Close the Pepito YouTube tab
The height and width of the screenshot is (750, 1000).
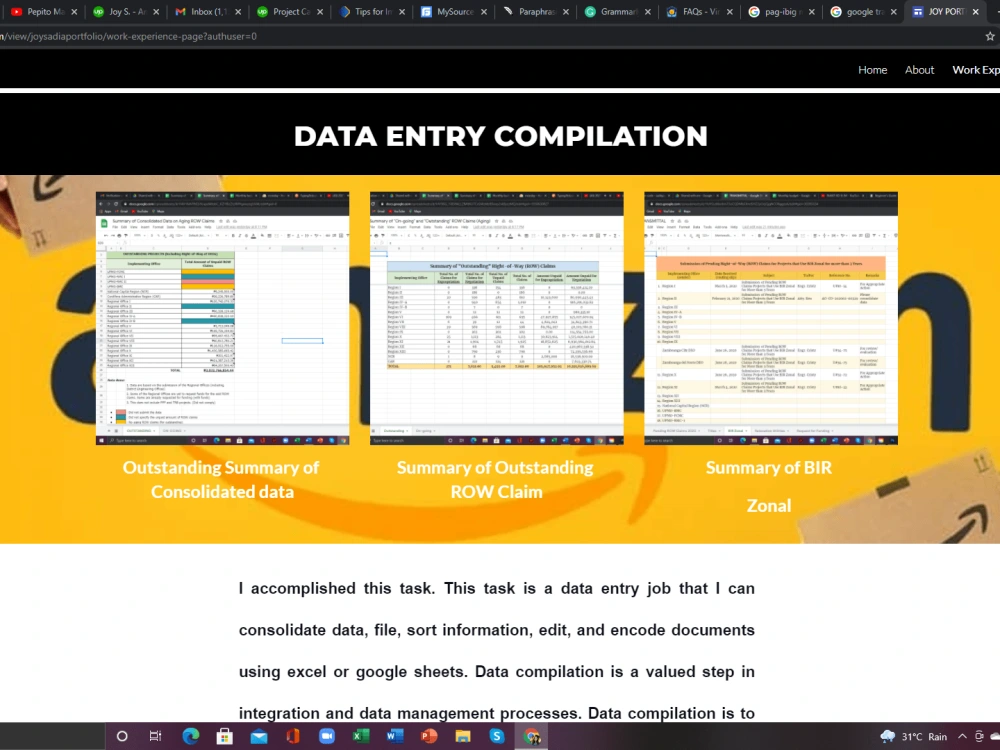[x=74, y=11]
